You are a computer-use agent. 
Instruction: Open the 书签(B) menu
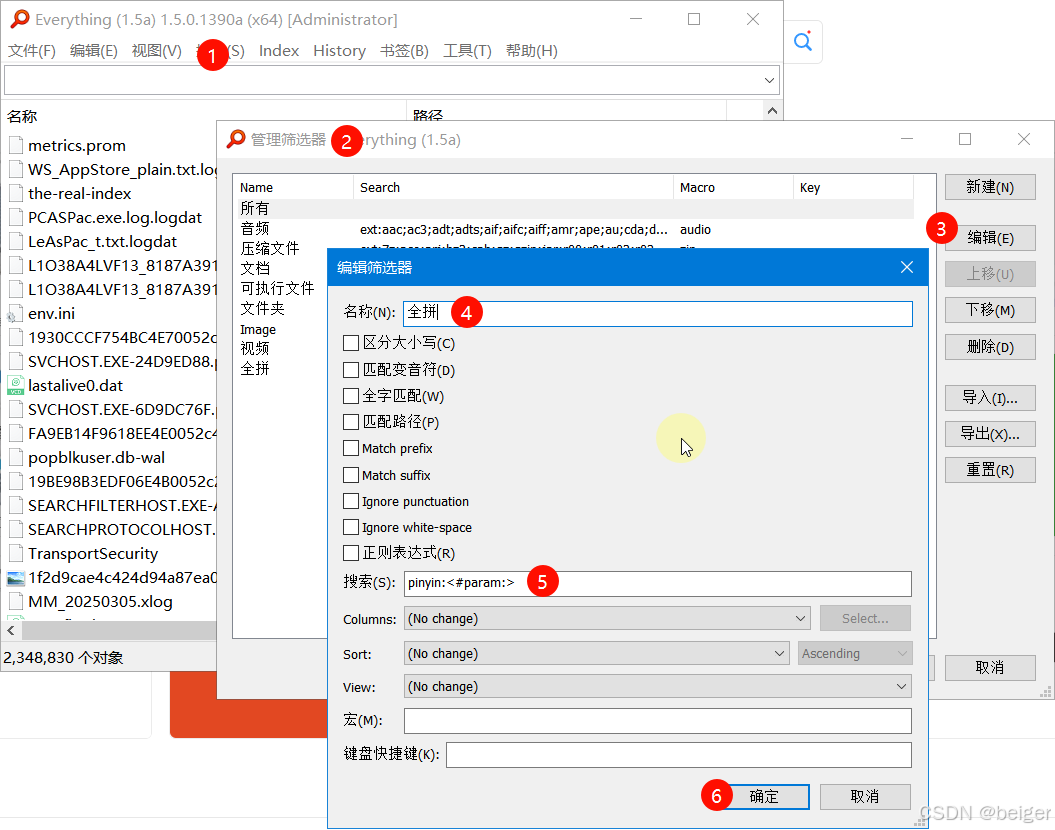click(404, 50)
